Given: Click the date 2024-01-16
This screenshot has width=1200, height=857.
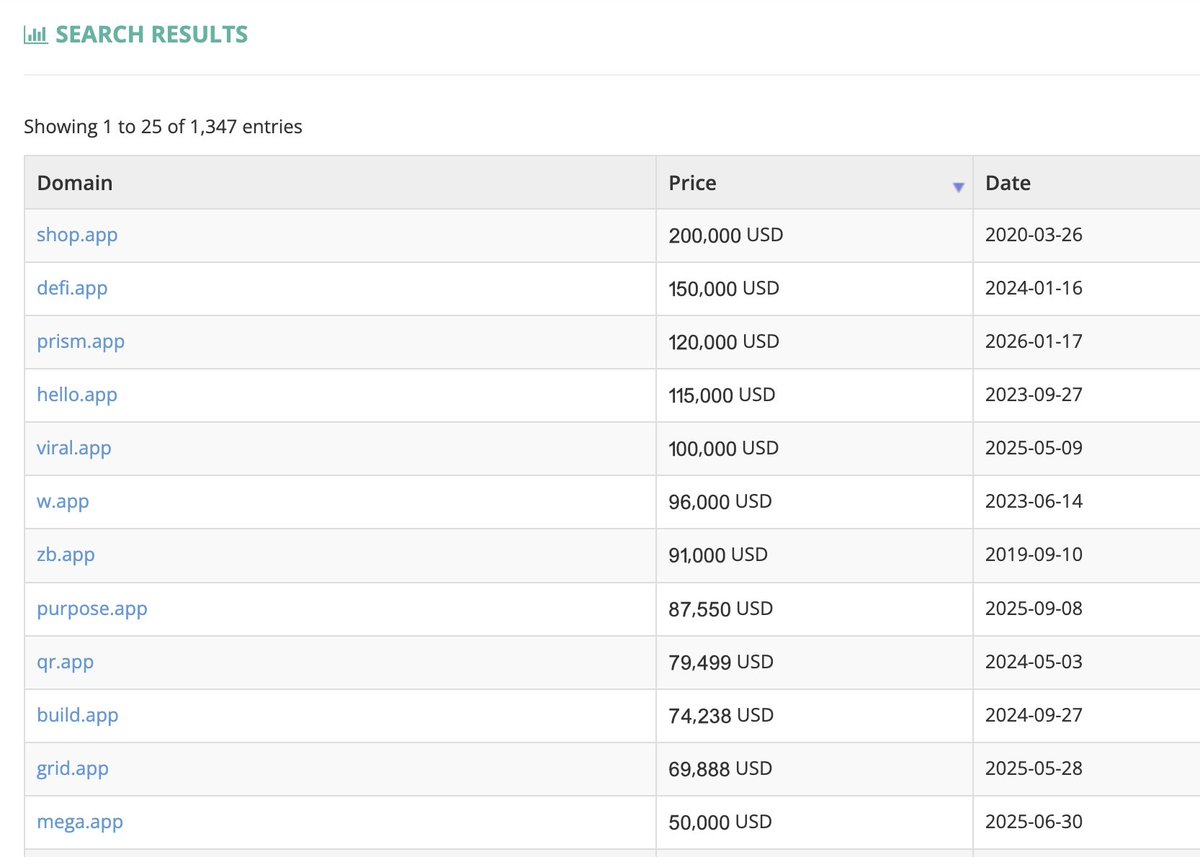Looking at the screenshot, I should click(1034, 288).
